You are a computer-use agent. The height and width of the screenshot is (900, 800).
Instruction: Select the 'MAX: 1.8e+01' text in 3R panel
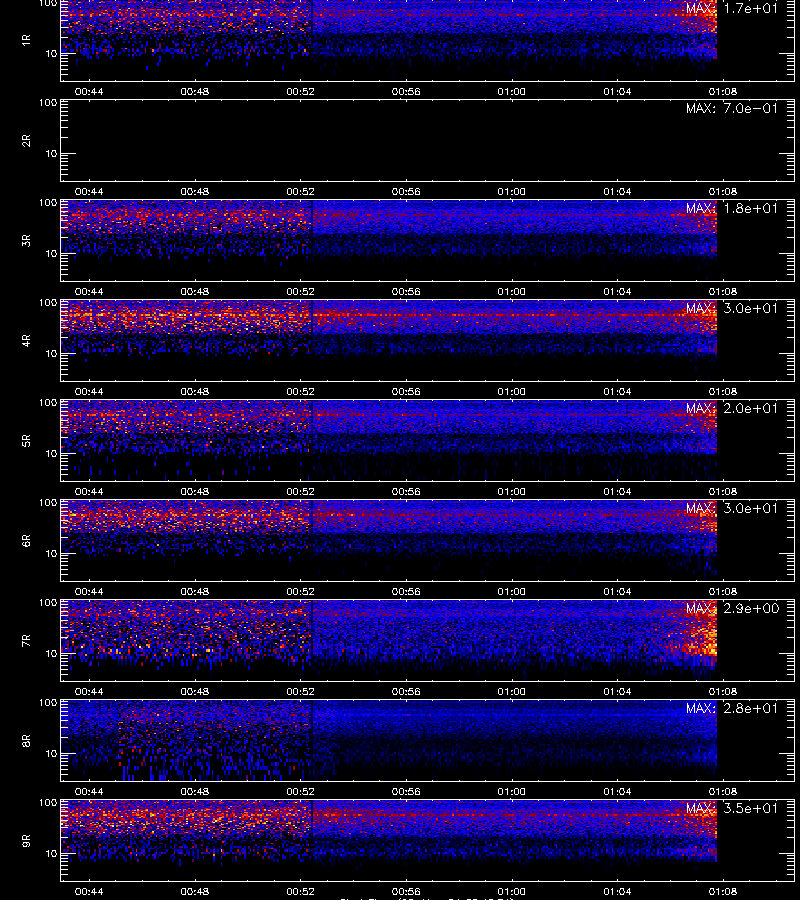pos(732,208)
